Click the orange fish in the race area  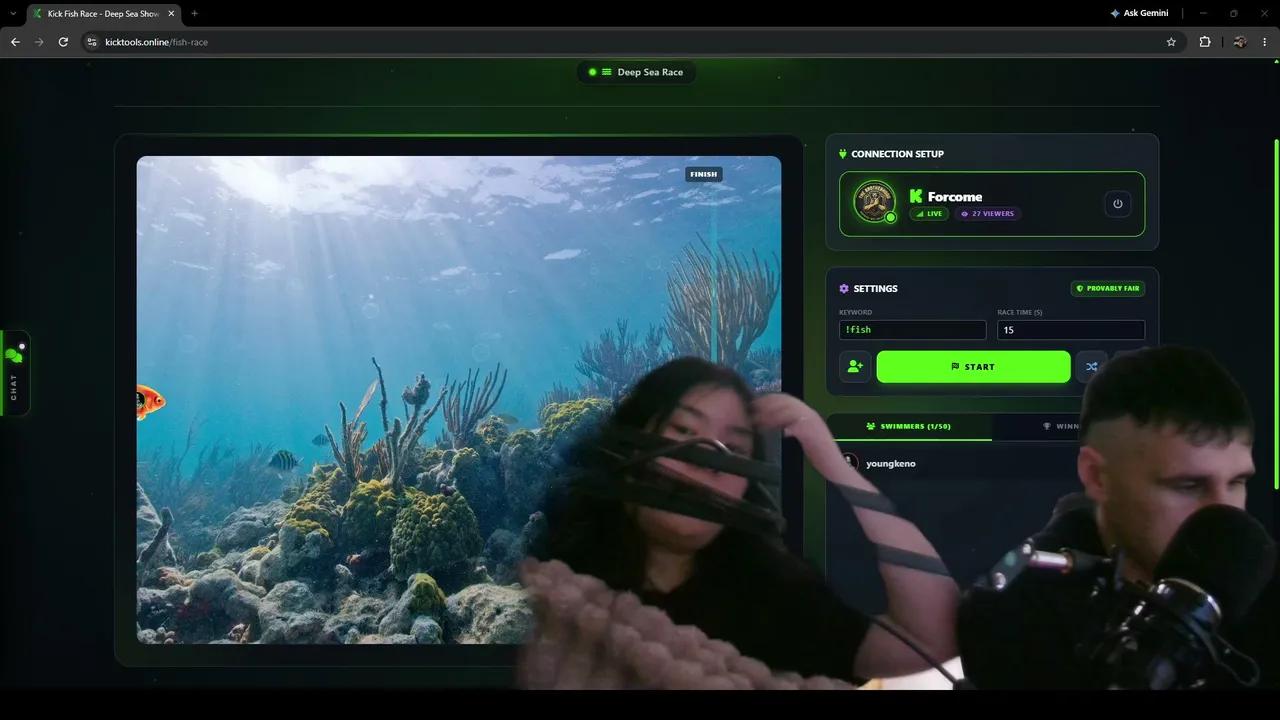click(150, 402)
